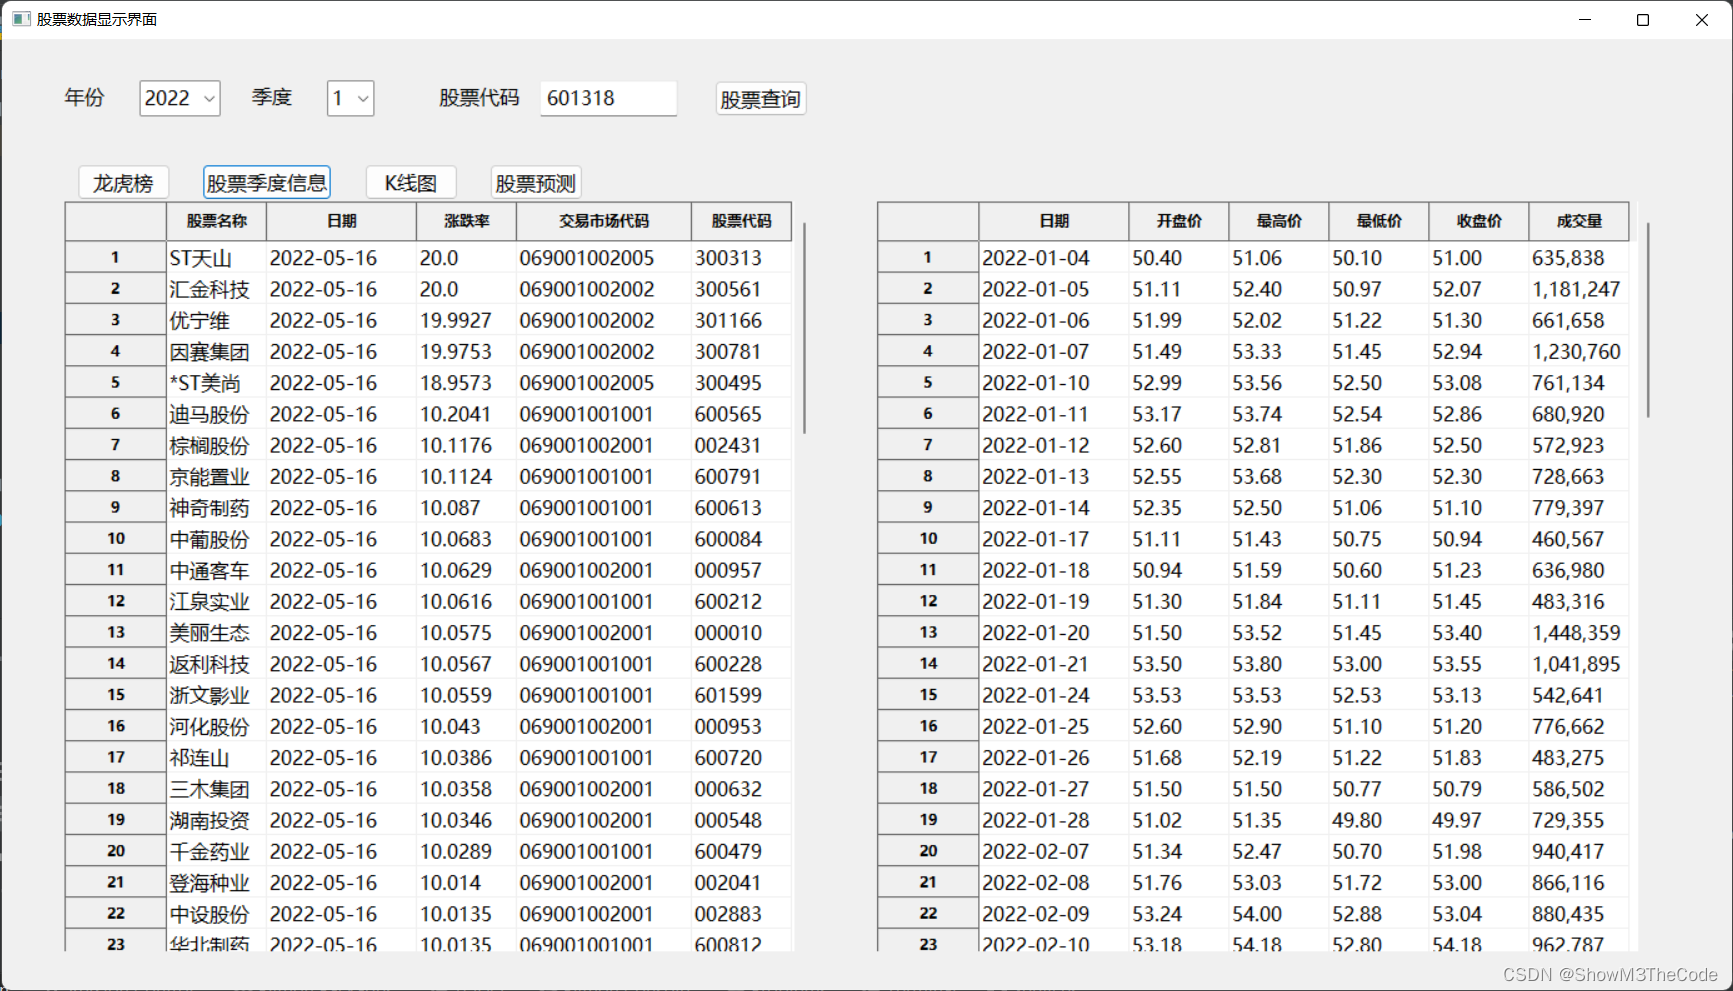Screen dimensions: 1733x991
Task: Click the cell 神奇制药
Action: (216, 508)
